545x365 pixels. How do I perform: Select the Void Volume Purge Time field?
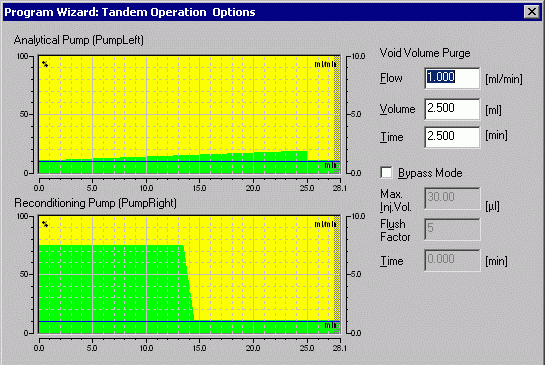452,137
